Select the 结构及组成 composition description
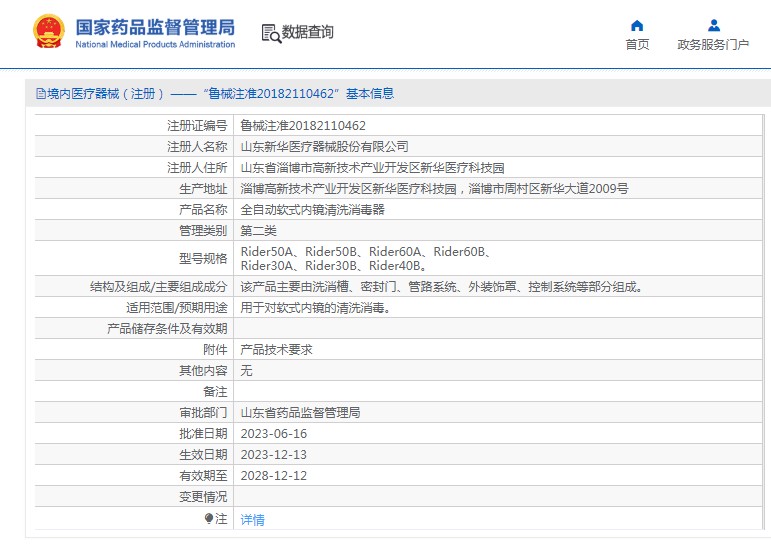The width and height of the screenshot is (771, 550). [441, 287]
